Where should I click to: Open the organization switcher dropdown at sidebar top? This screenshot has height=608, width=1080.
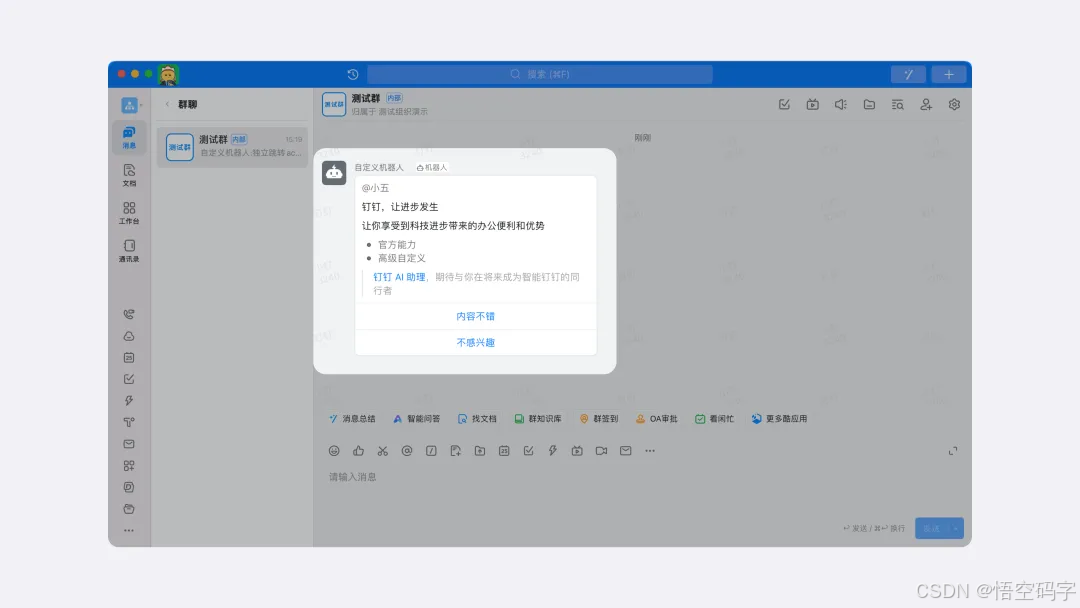click(131, 105)
